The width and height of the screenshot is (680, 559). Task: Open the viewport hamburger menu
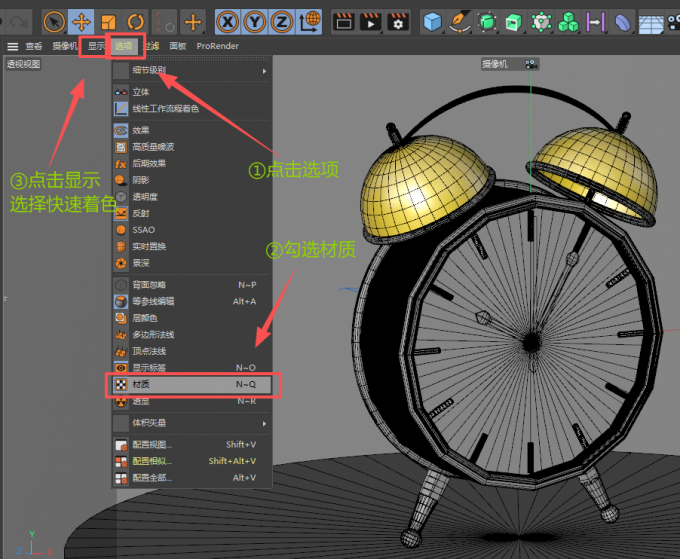[x=12, y=46]
